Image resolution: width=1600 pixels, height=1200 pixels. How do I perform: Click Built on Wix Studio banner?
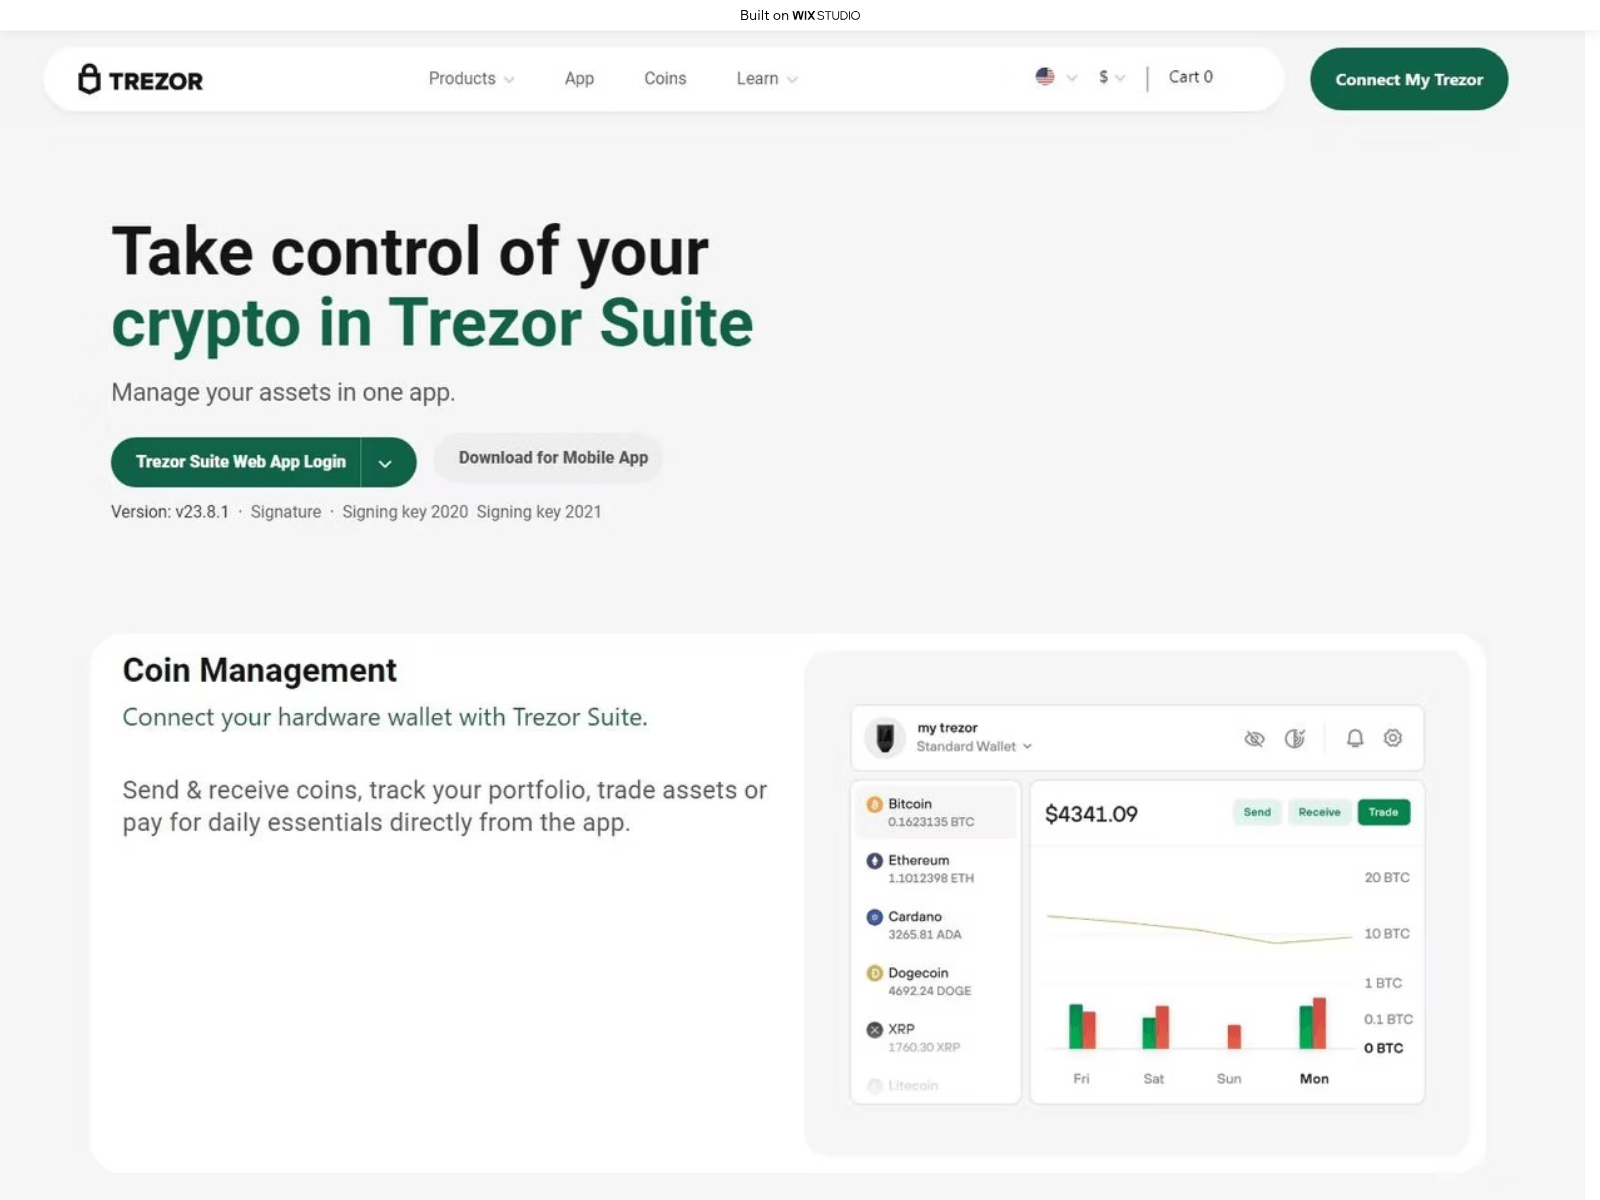point(800,15)
